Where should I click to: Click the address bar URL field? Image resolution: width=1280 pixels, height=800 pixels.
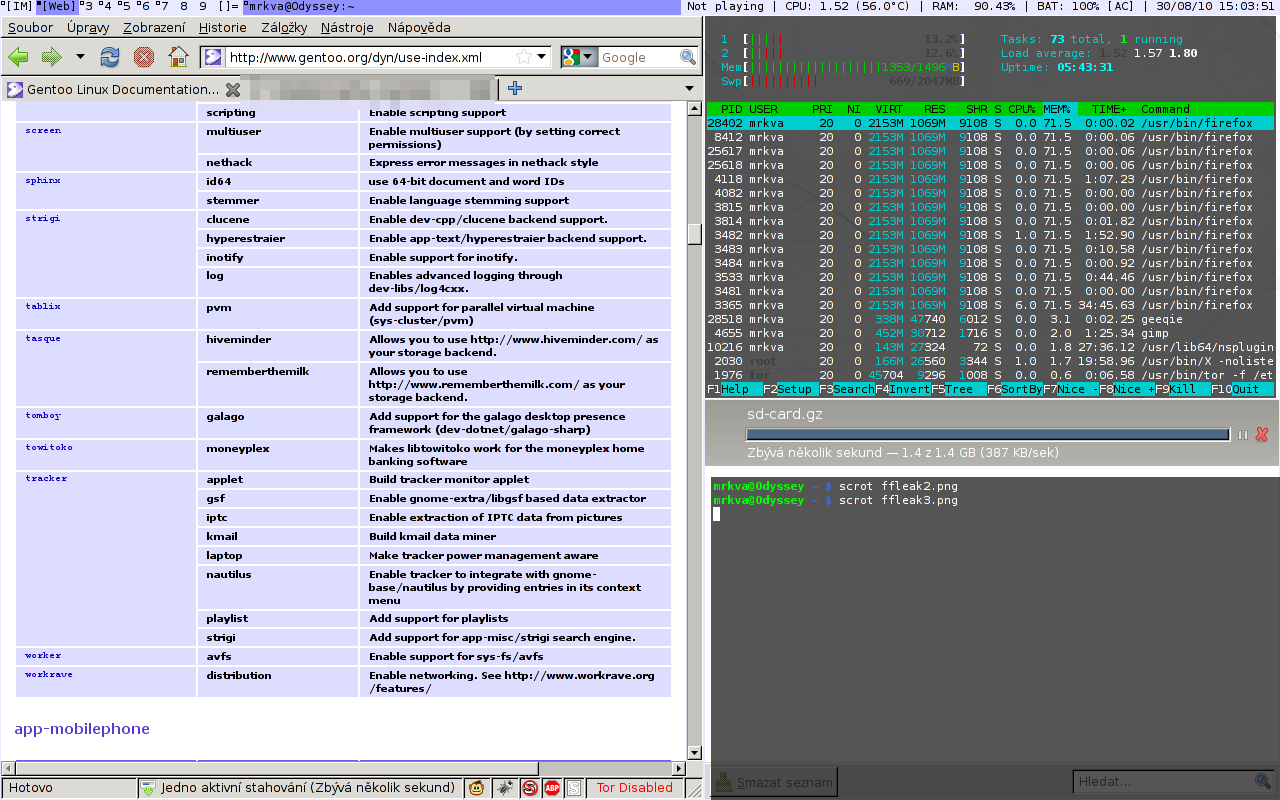(369, 57)
